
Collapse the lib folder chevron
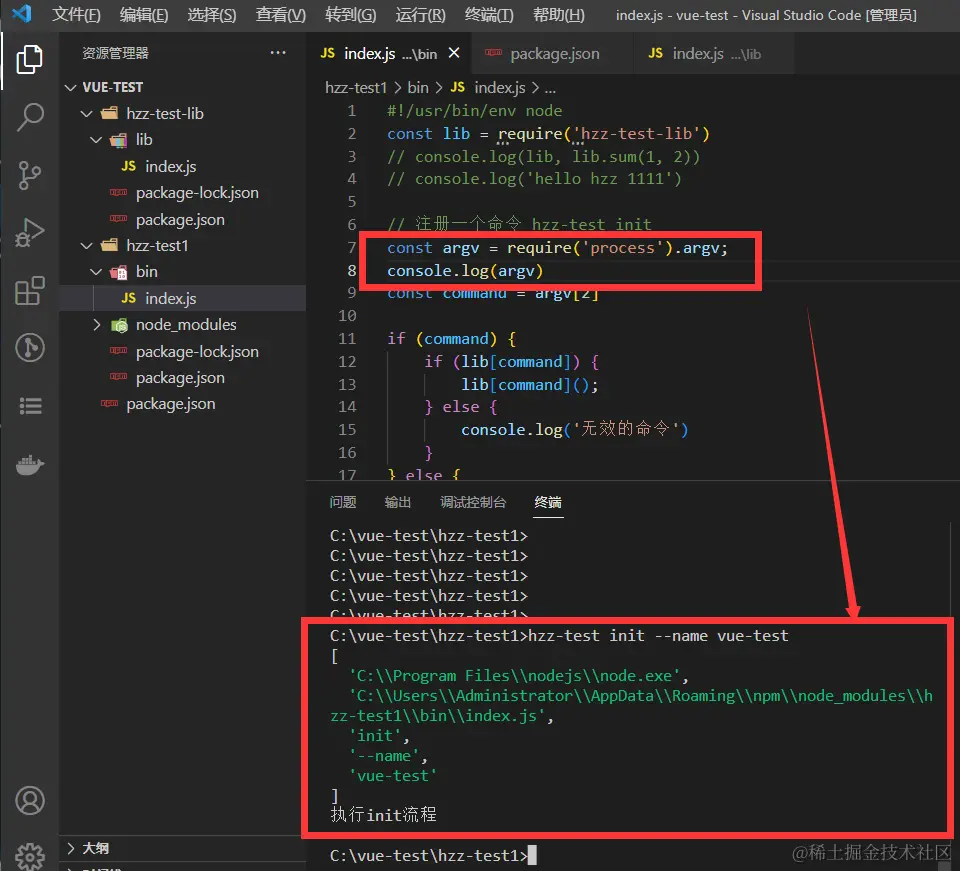96,140
